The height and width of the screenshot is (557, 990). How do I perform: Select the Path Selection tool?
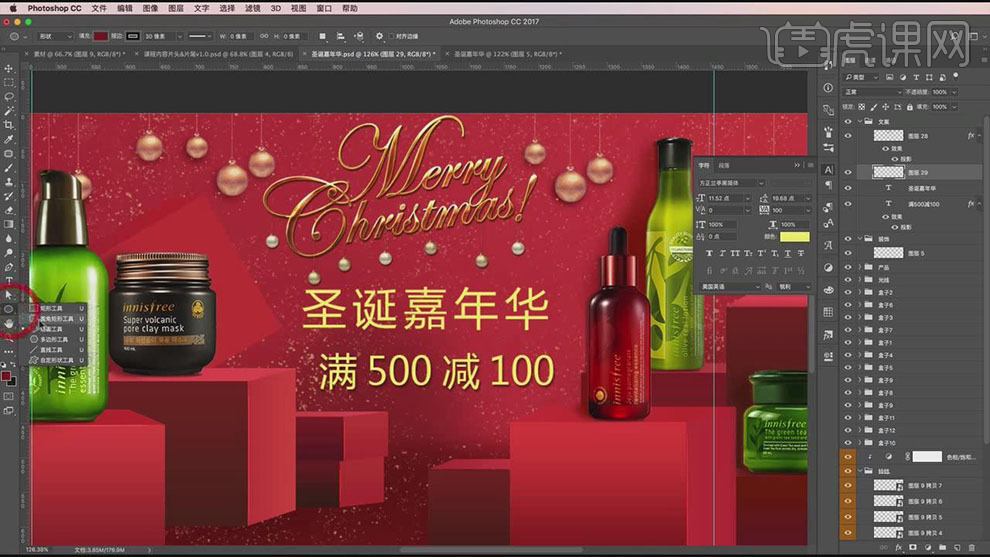(9, 295)
